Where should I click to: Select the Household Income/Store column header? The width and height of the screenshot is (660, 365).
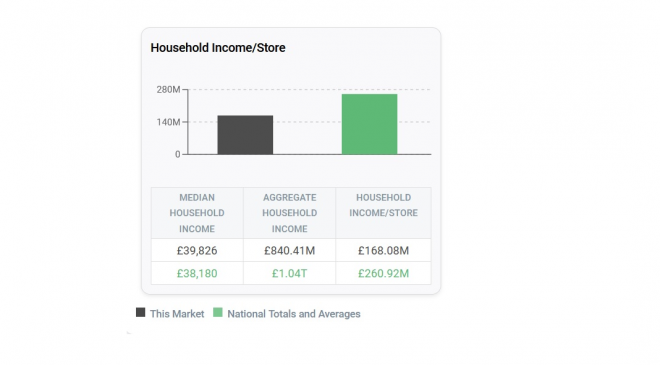click(383, 213)
